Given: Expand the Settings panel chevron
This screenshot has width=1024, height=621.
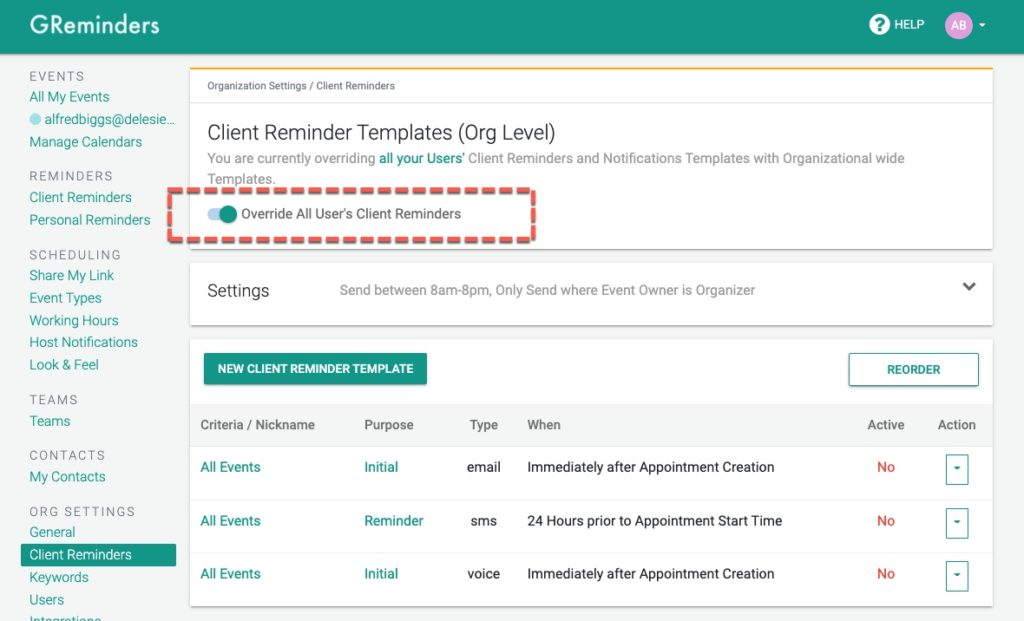Looking at the screenshot, I should [x=969, y=287].
